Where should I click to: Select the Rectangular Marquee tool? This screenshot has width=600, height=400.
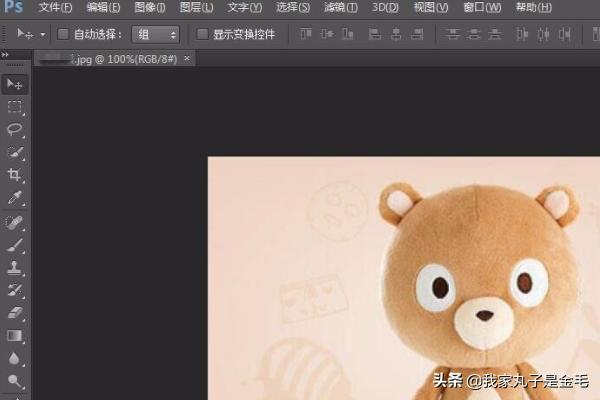point(15,107)
